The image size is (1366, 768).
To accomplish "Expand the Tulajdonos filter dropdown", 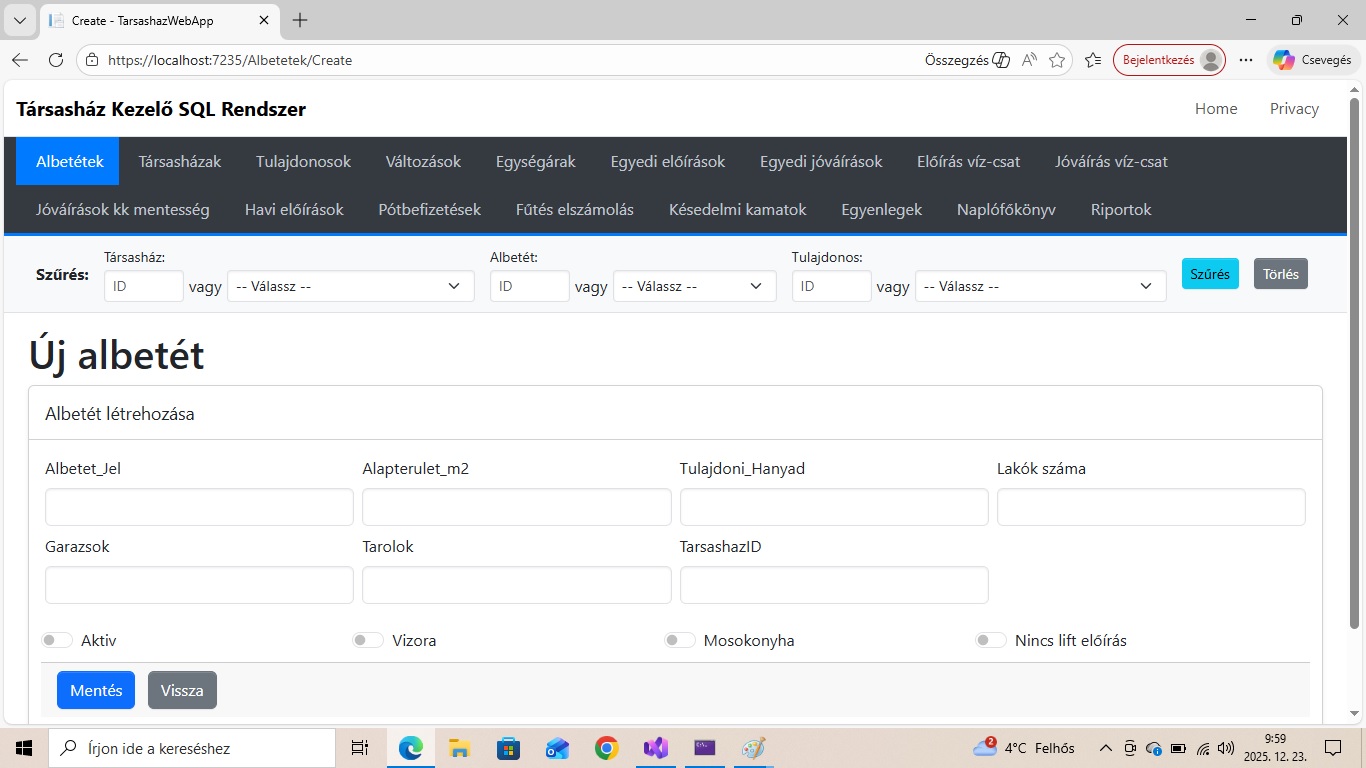I will tap(1040, 286).
